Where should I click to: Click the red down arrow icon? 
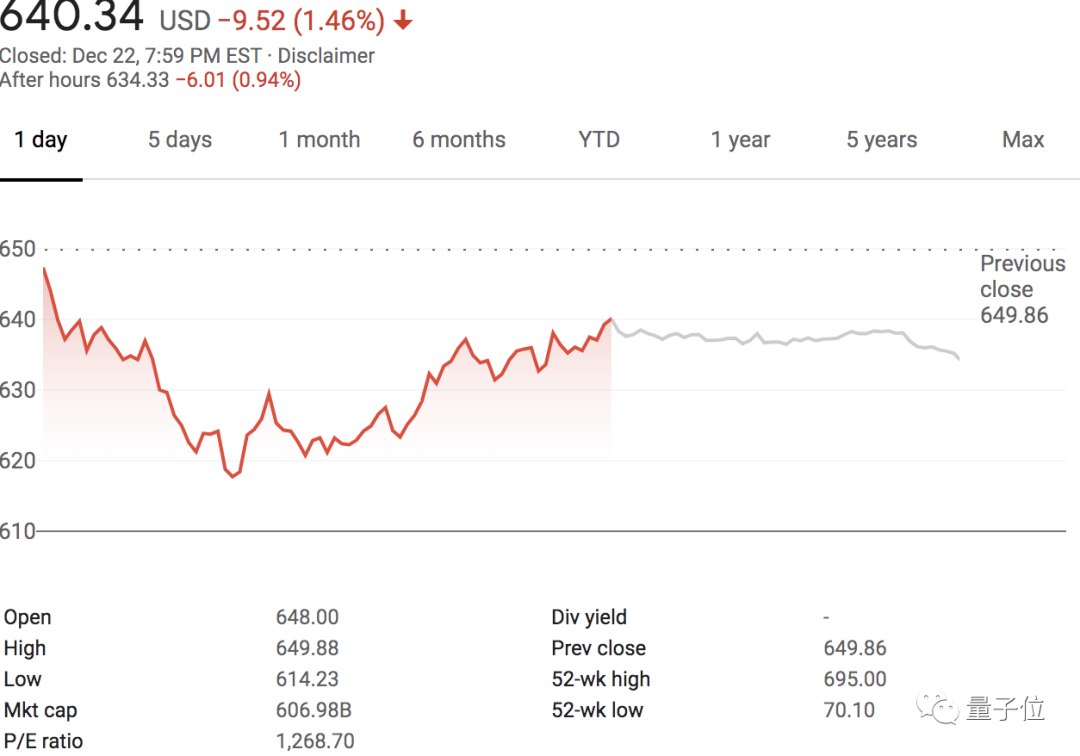click(404, 21)
